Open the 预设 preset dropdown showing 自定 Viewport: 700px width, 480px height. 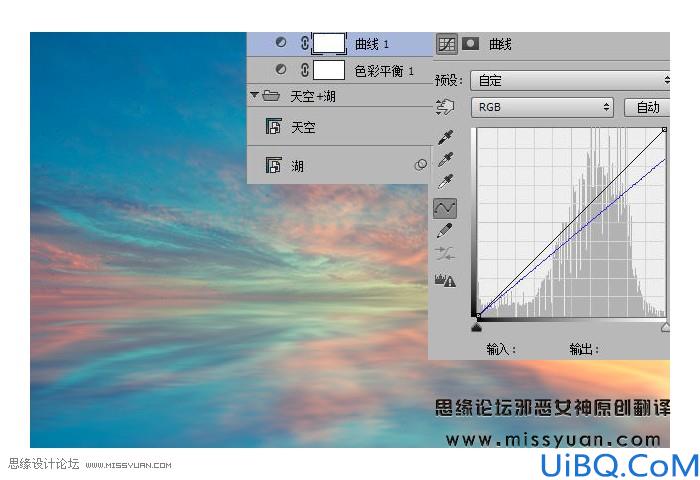[x=571, y=80]
